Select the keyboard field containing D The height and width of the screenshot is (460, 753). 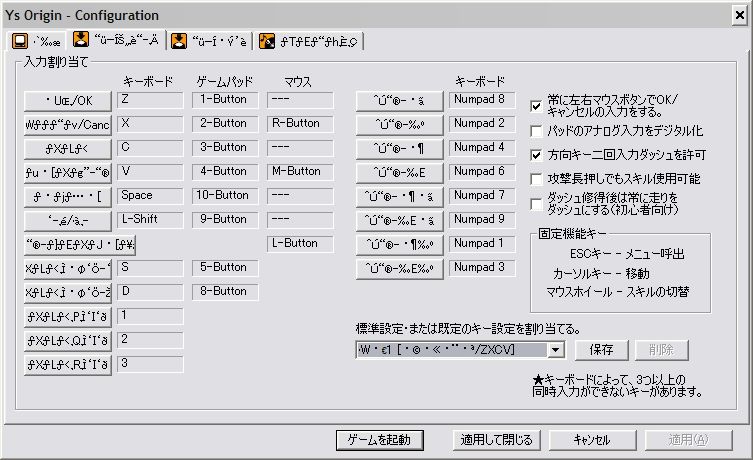(x=150, y=292)
